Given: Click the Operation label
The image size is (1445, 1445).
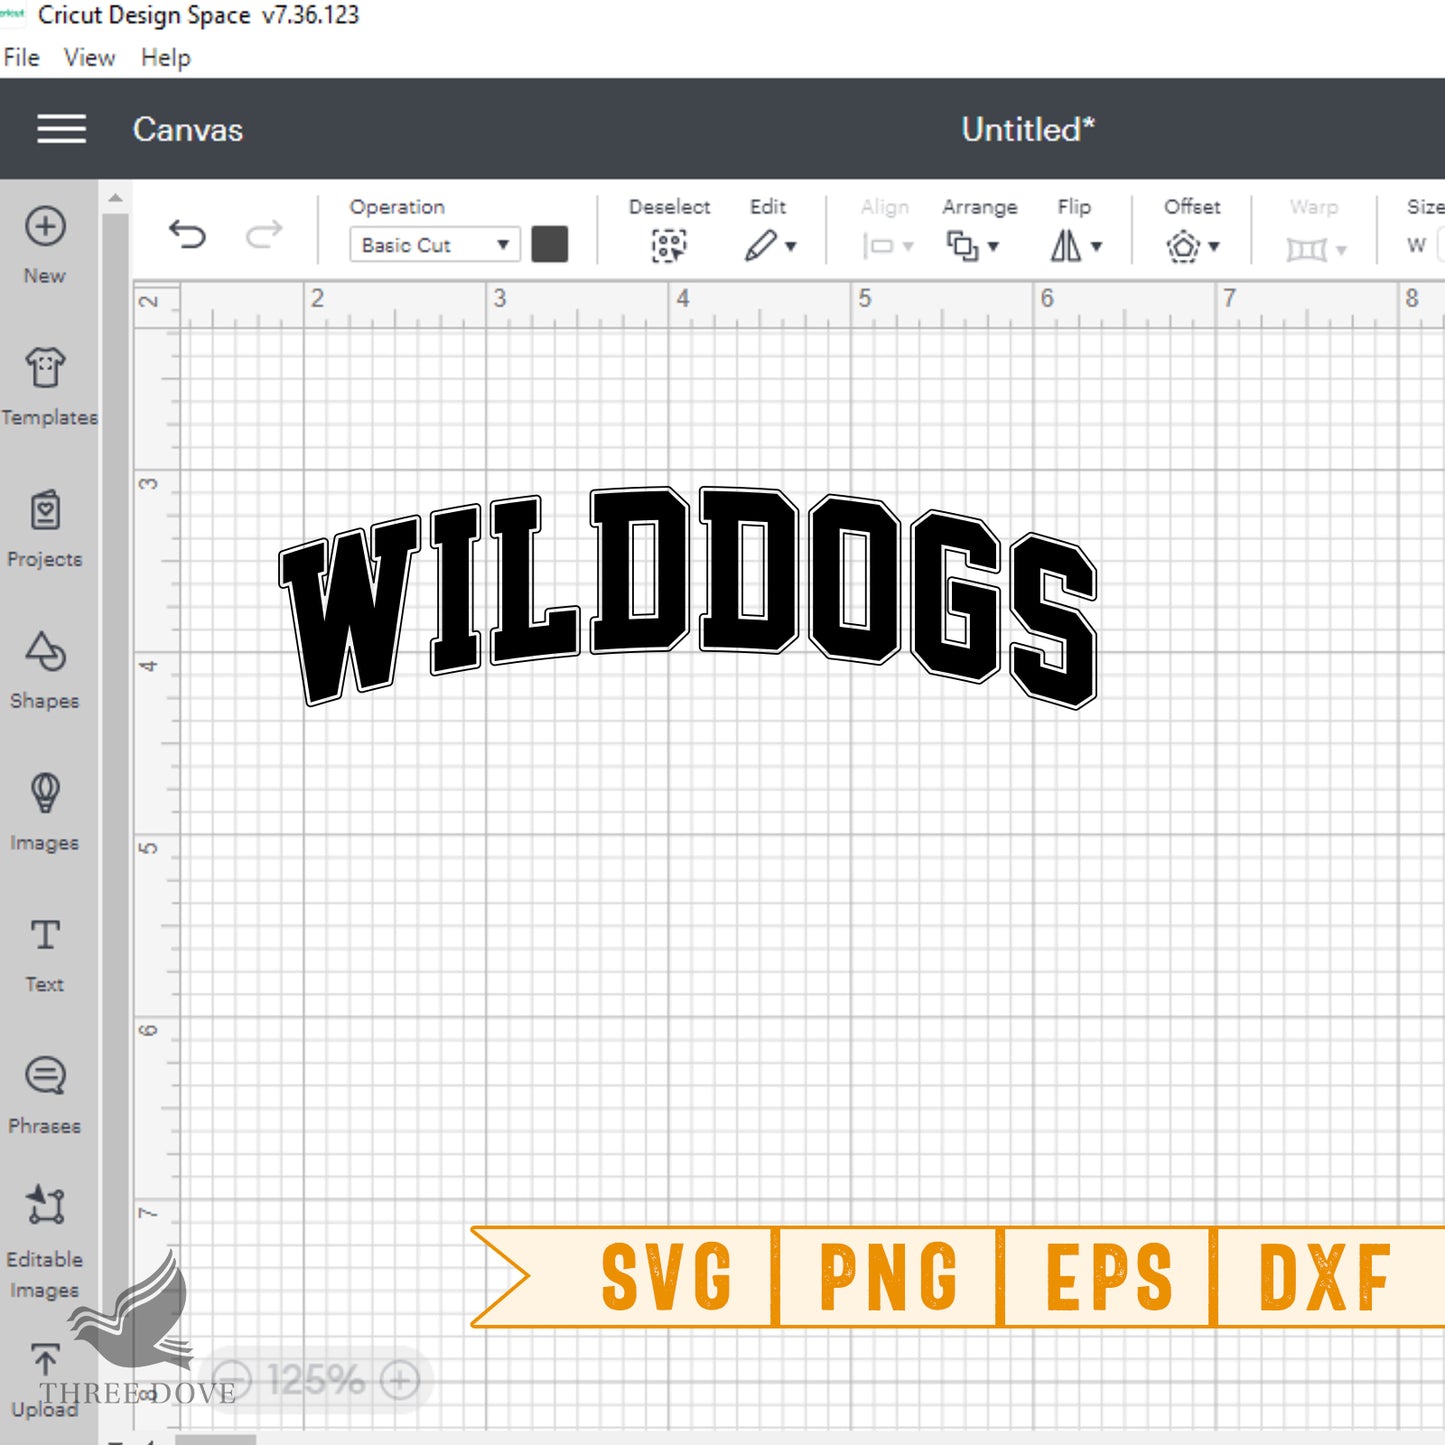Looking at the screenshot, I should pos(397,207).
